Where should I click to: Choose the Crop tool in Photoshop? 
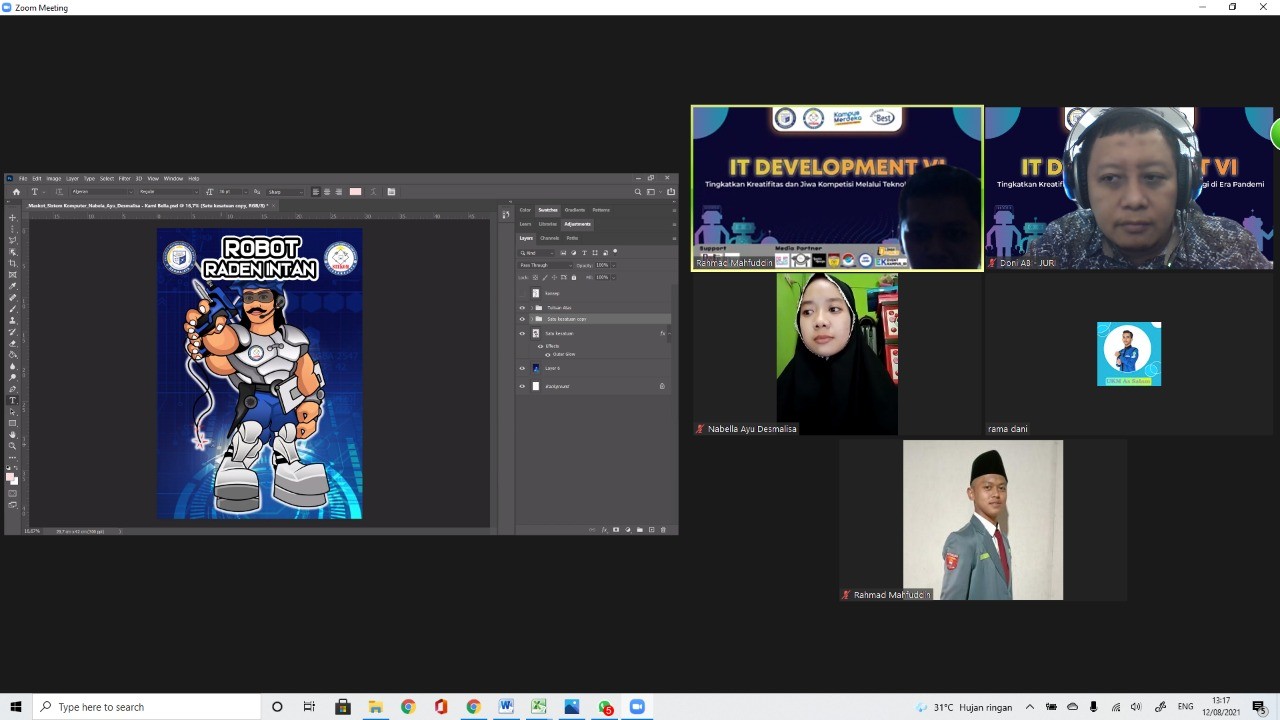click(x=13, y=264)
